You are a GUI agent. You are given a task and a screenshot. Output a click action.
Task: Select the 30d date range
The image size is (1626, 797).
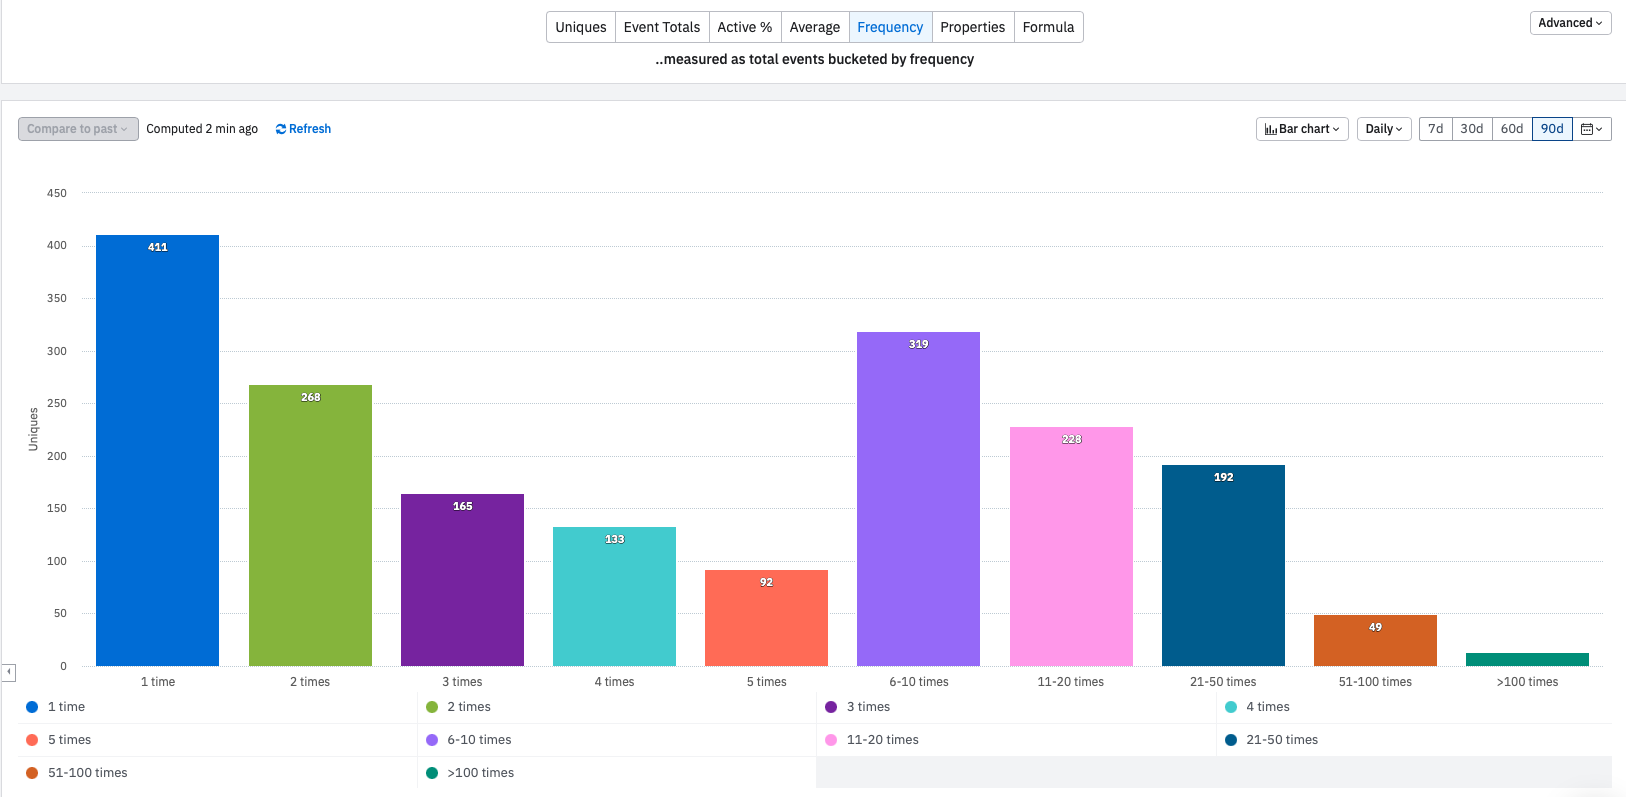[1472, 129]
